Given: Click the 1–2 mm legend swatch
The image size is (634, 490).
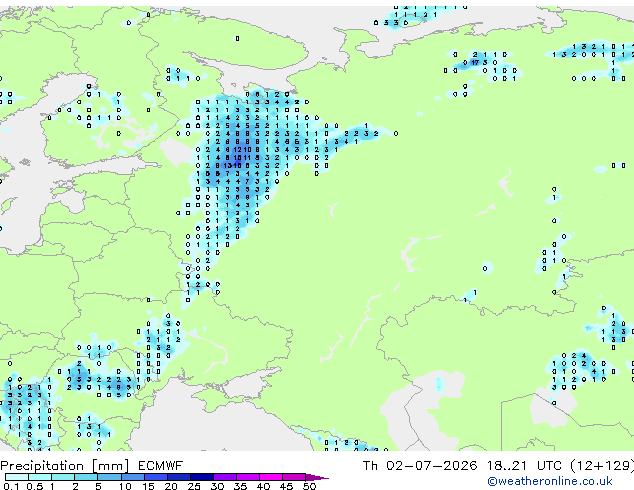Looking at the screenshot, I should tap(63, 477).
